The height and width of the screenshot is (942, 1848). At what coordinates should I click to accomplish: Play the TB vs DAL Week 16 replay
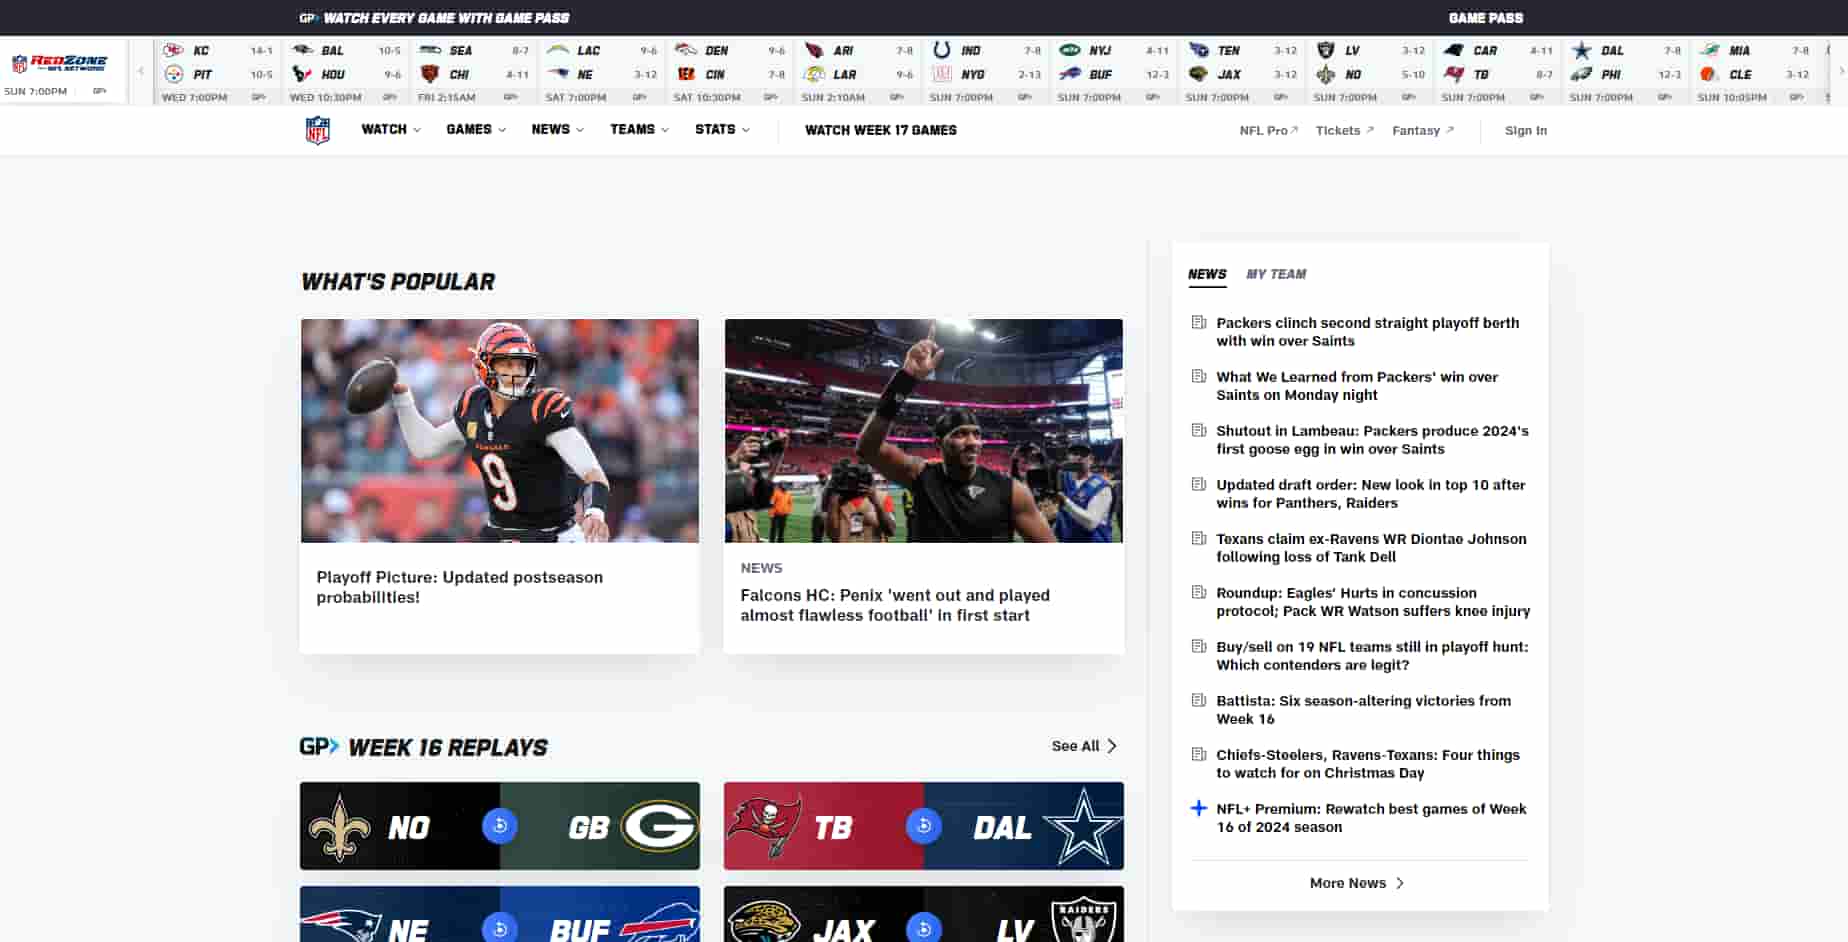coord(923,827)
